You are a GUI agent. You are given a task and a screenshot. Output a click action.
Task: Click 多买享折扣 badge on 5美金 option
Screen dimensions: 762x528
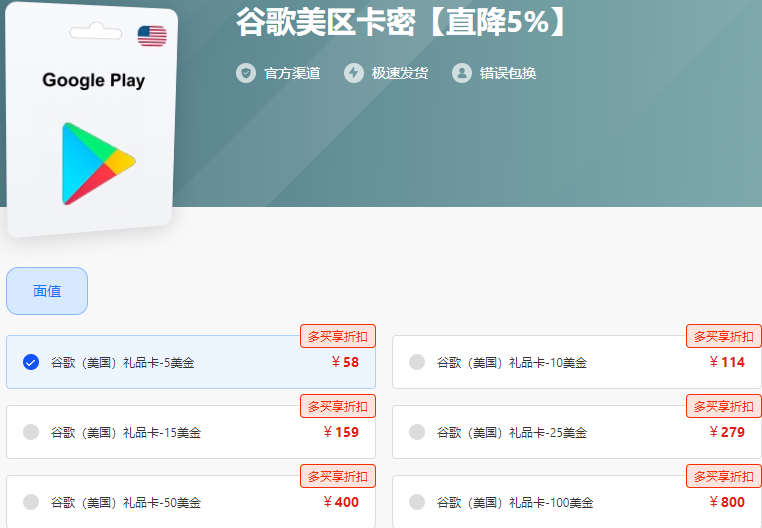point(338,336)
